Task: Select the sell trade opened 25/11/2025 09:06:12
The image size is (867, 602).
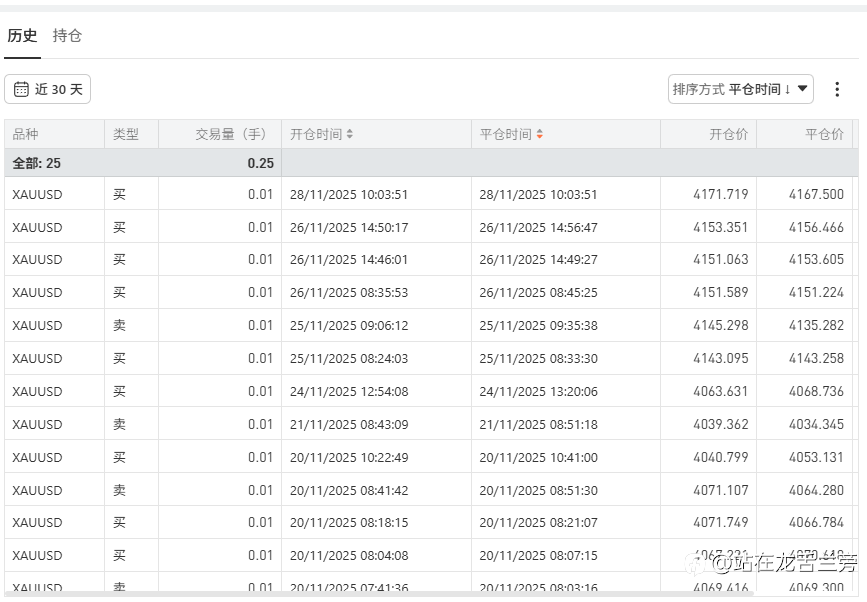Action: click(x=349, y=325)
